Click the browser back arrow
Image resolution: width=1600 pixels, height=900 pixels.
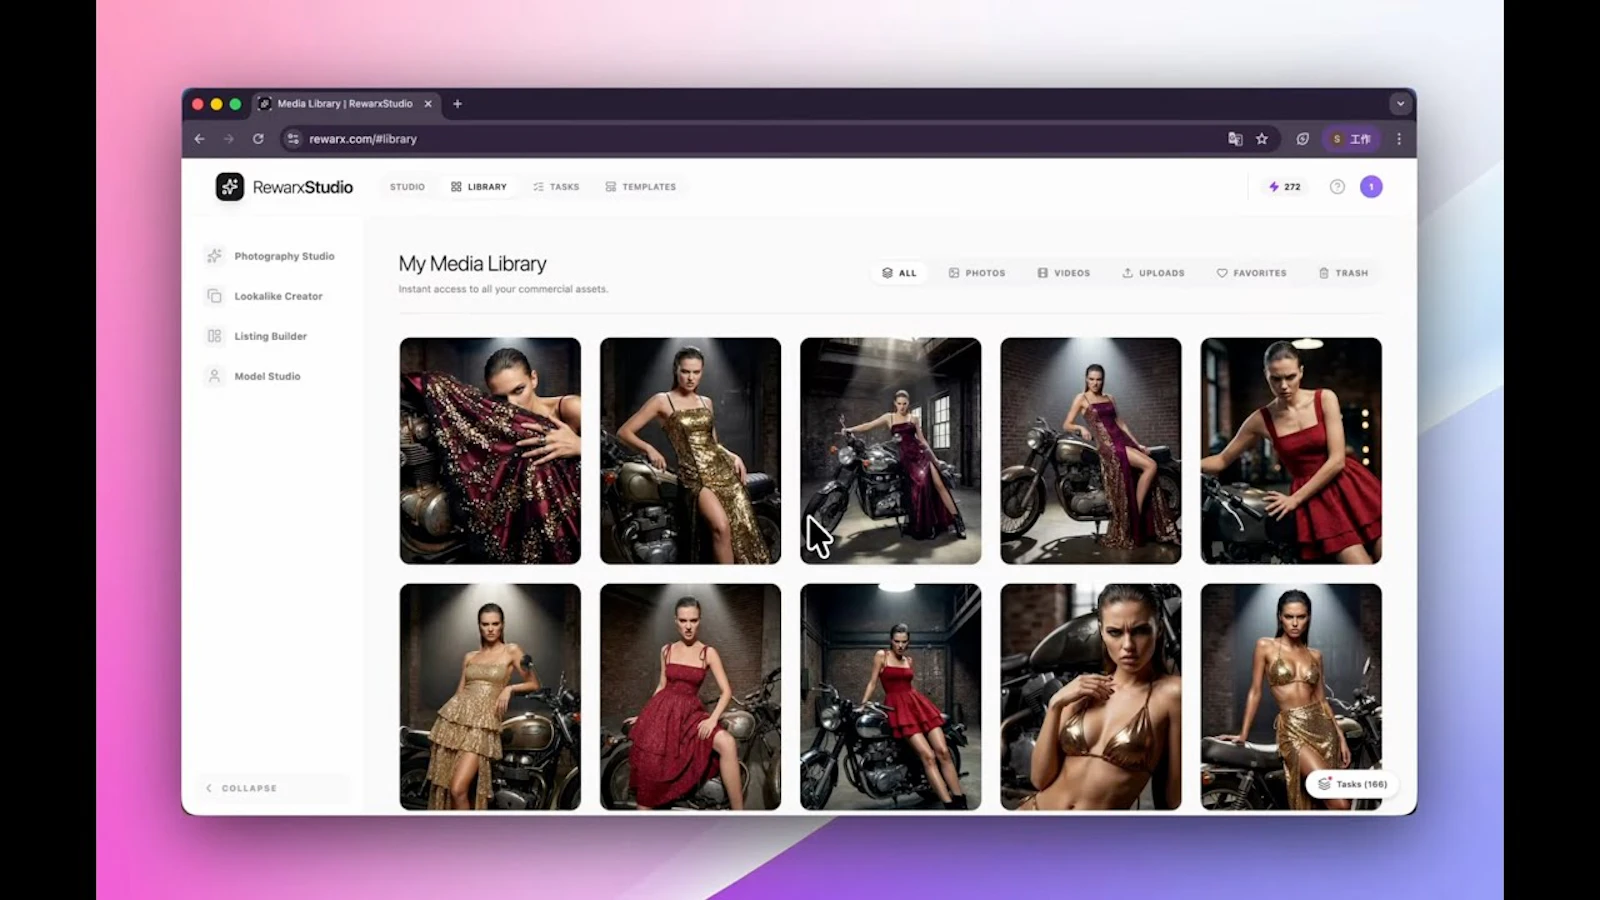click(199, 139)
